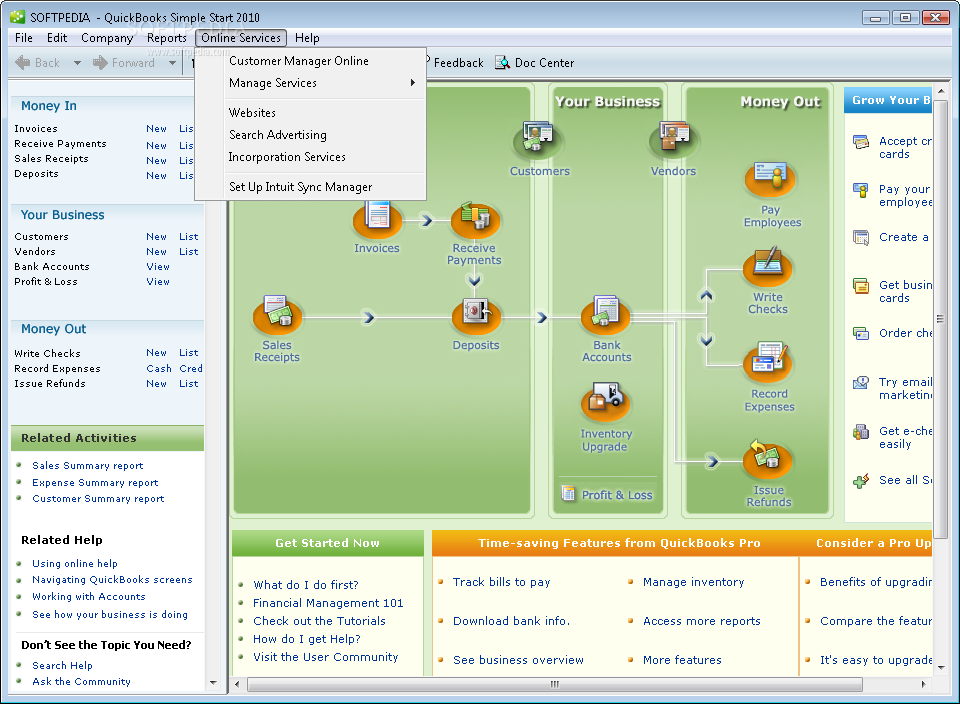Viewport: 960px width, 704px height.
Task: Click Access more reports link
Action: [x=702, y=621]
